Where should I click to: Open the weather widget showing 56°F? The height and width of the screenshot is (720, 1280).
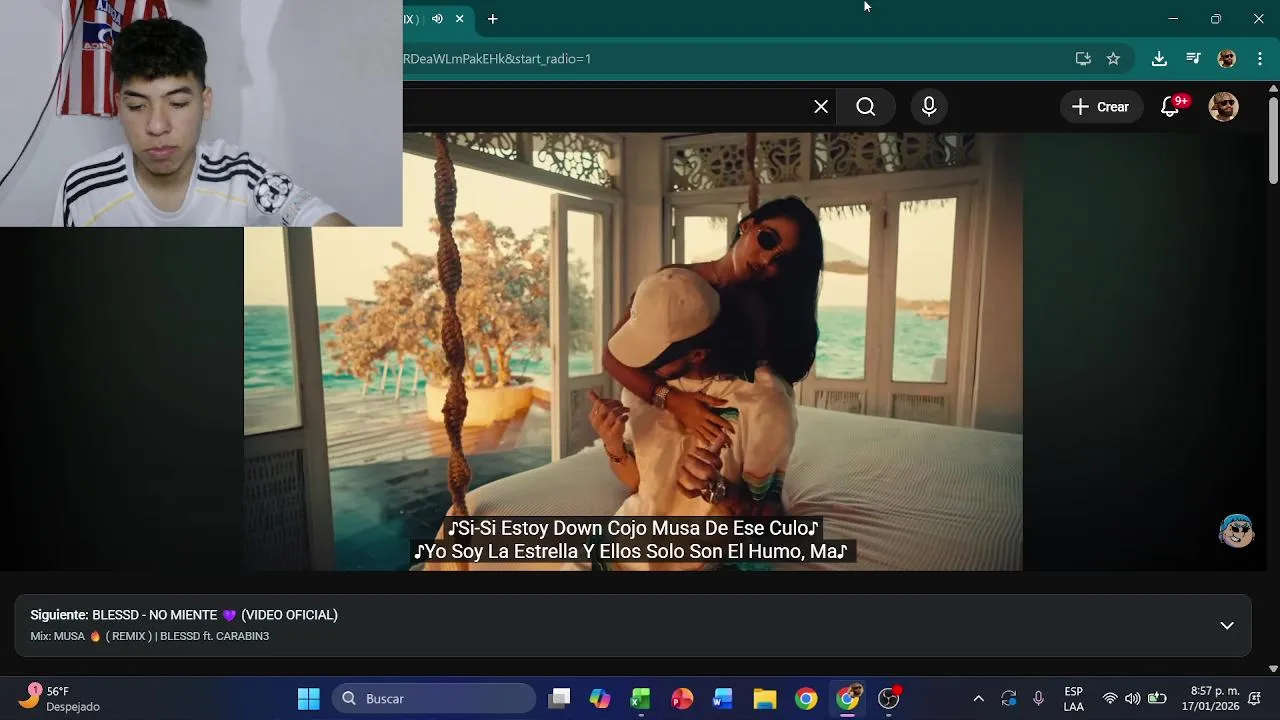tap(60, 698)
